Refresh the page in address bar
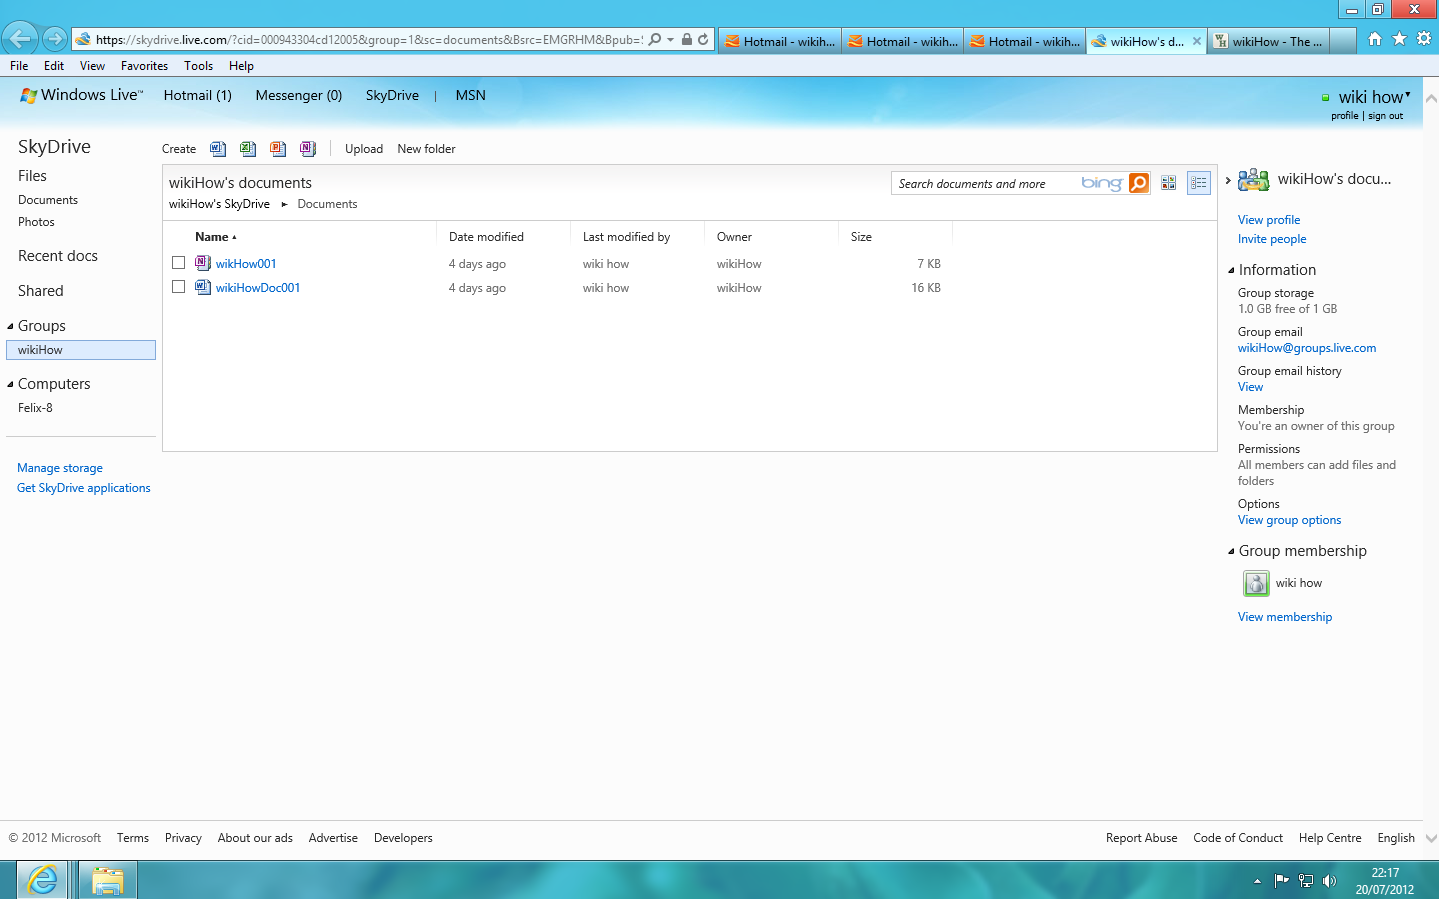Screen dimensions: 1439x899 [x=703, y=40]
